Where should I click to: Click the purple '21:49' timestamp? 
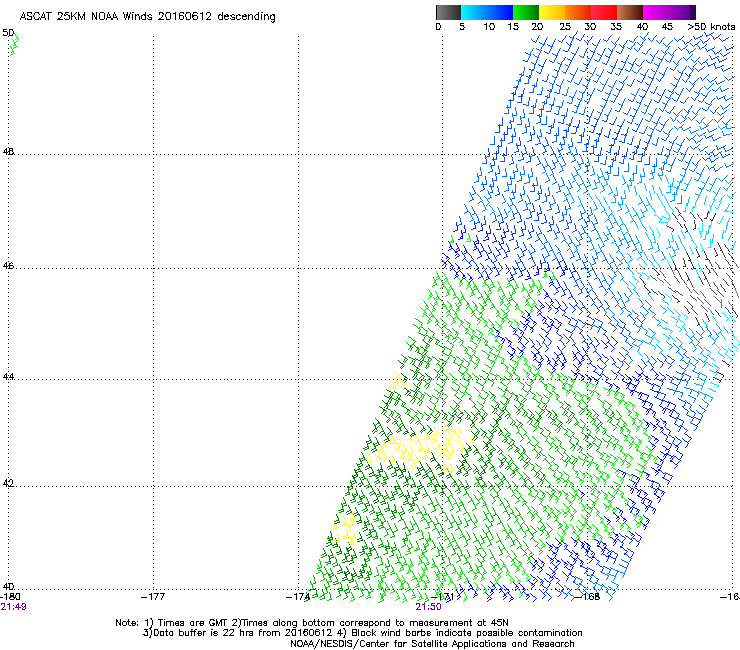[13, 607]
